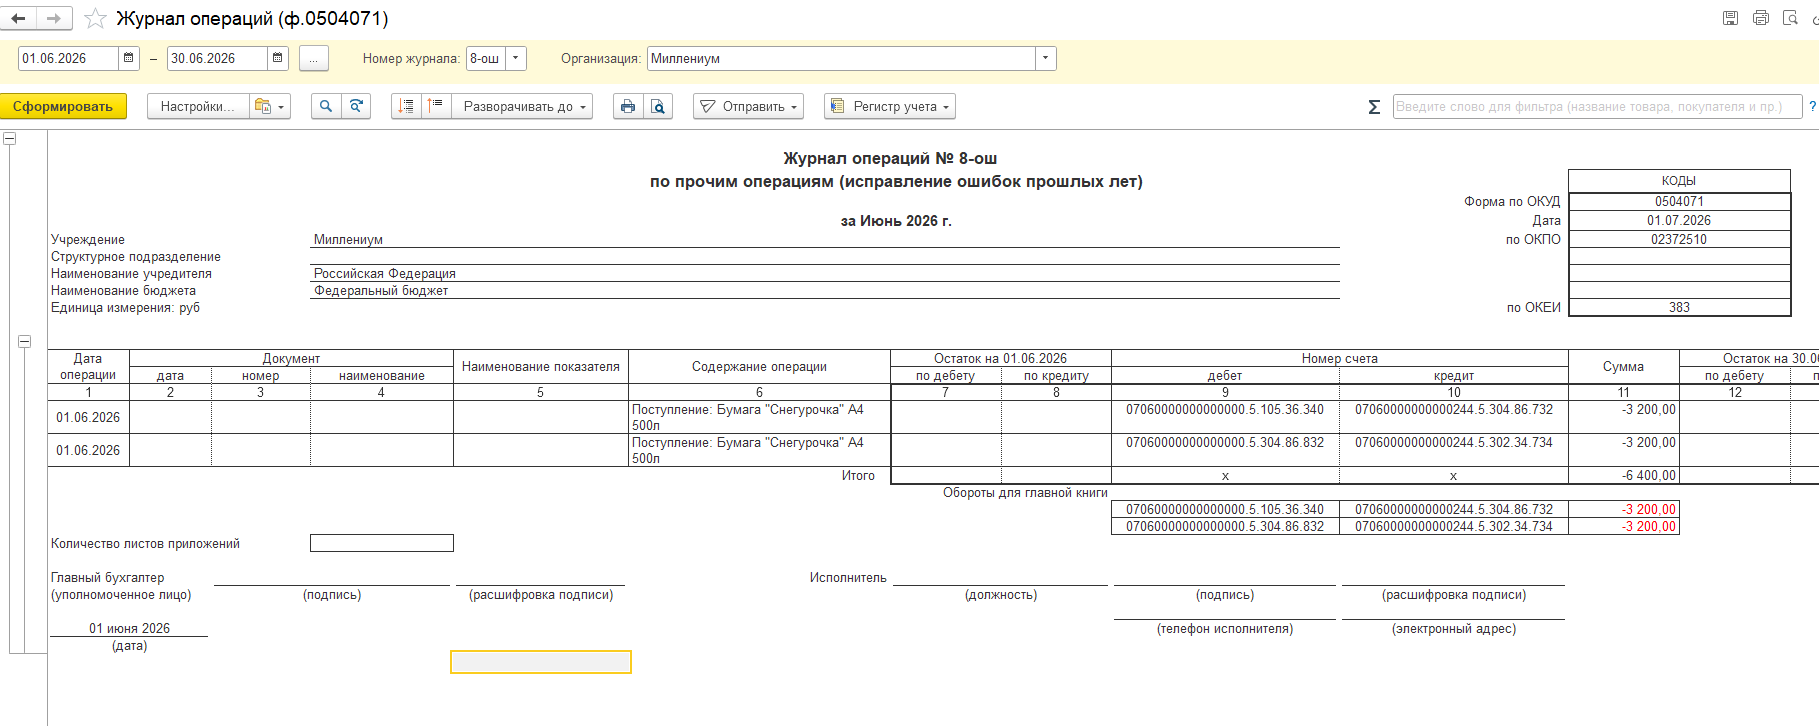The image size is (1819, 726).
Task: Open the report variants dropdown icon
Action: click(x=269, y=106)
